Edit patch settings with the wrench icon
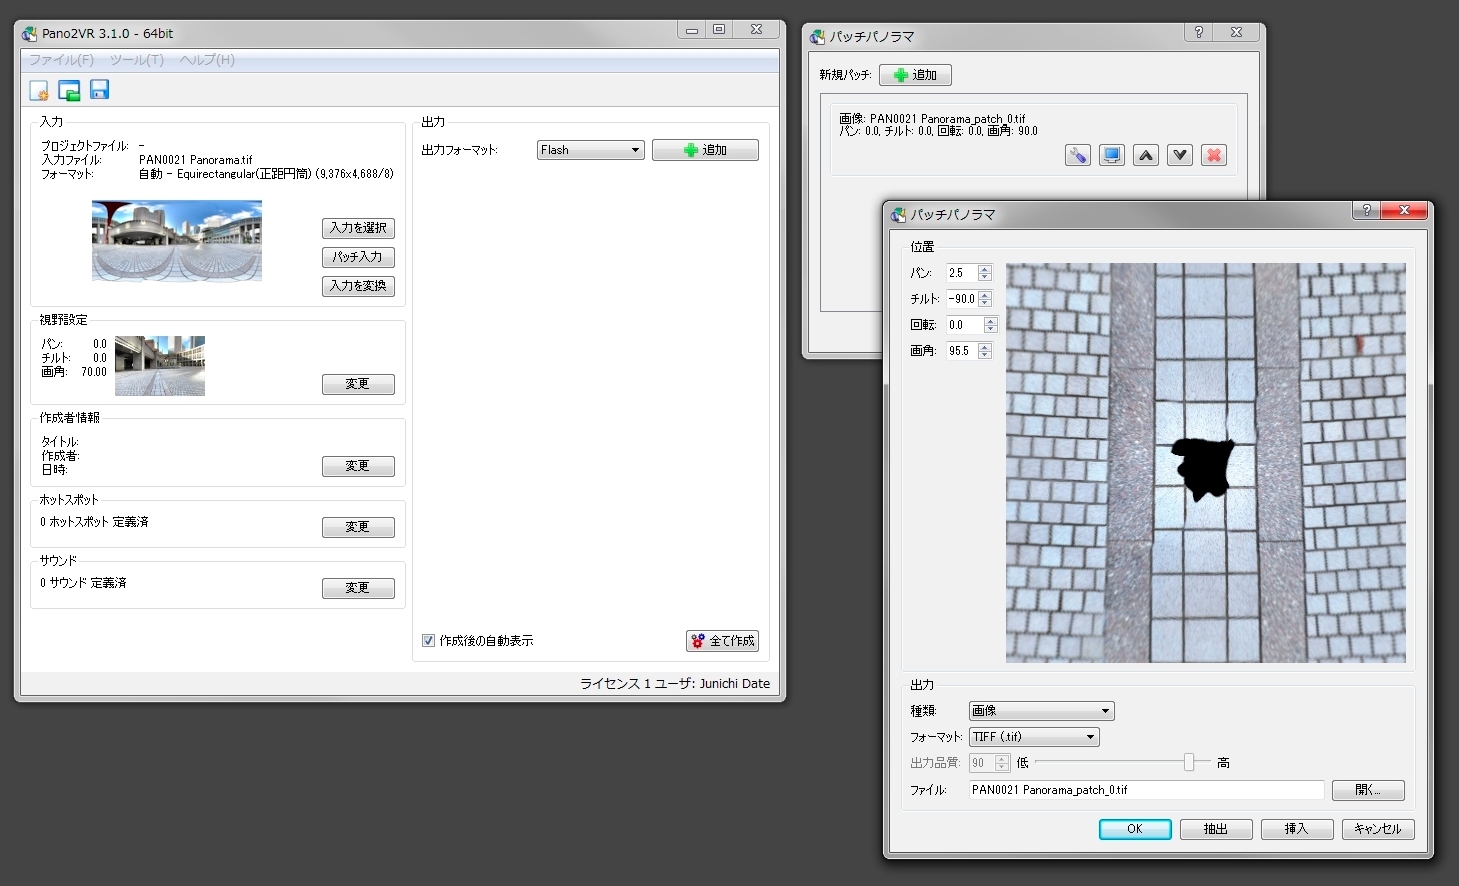 coord(1077,155)
